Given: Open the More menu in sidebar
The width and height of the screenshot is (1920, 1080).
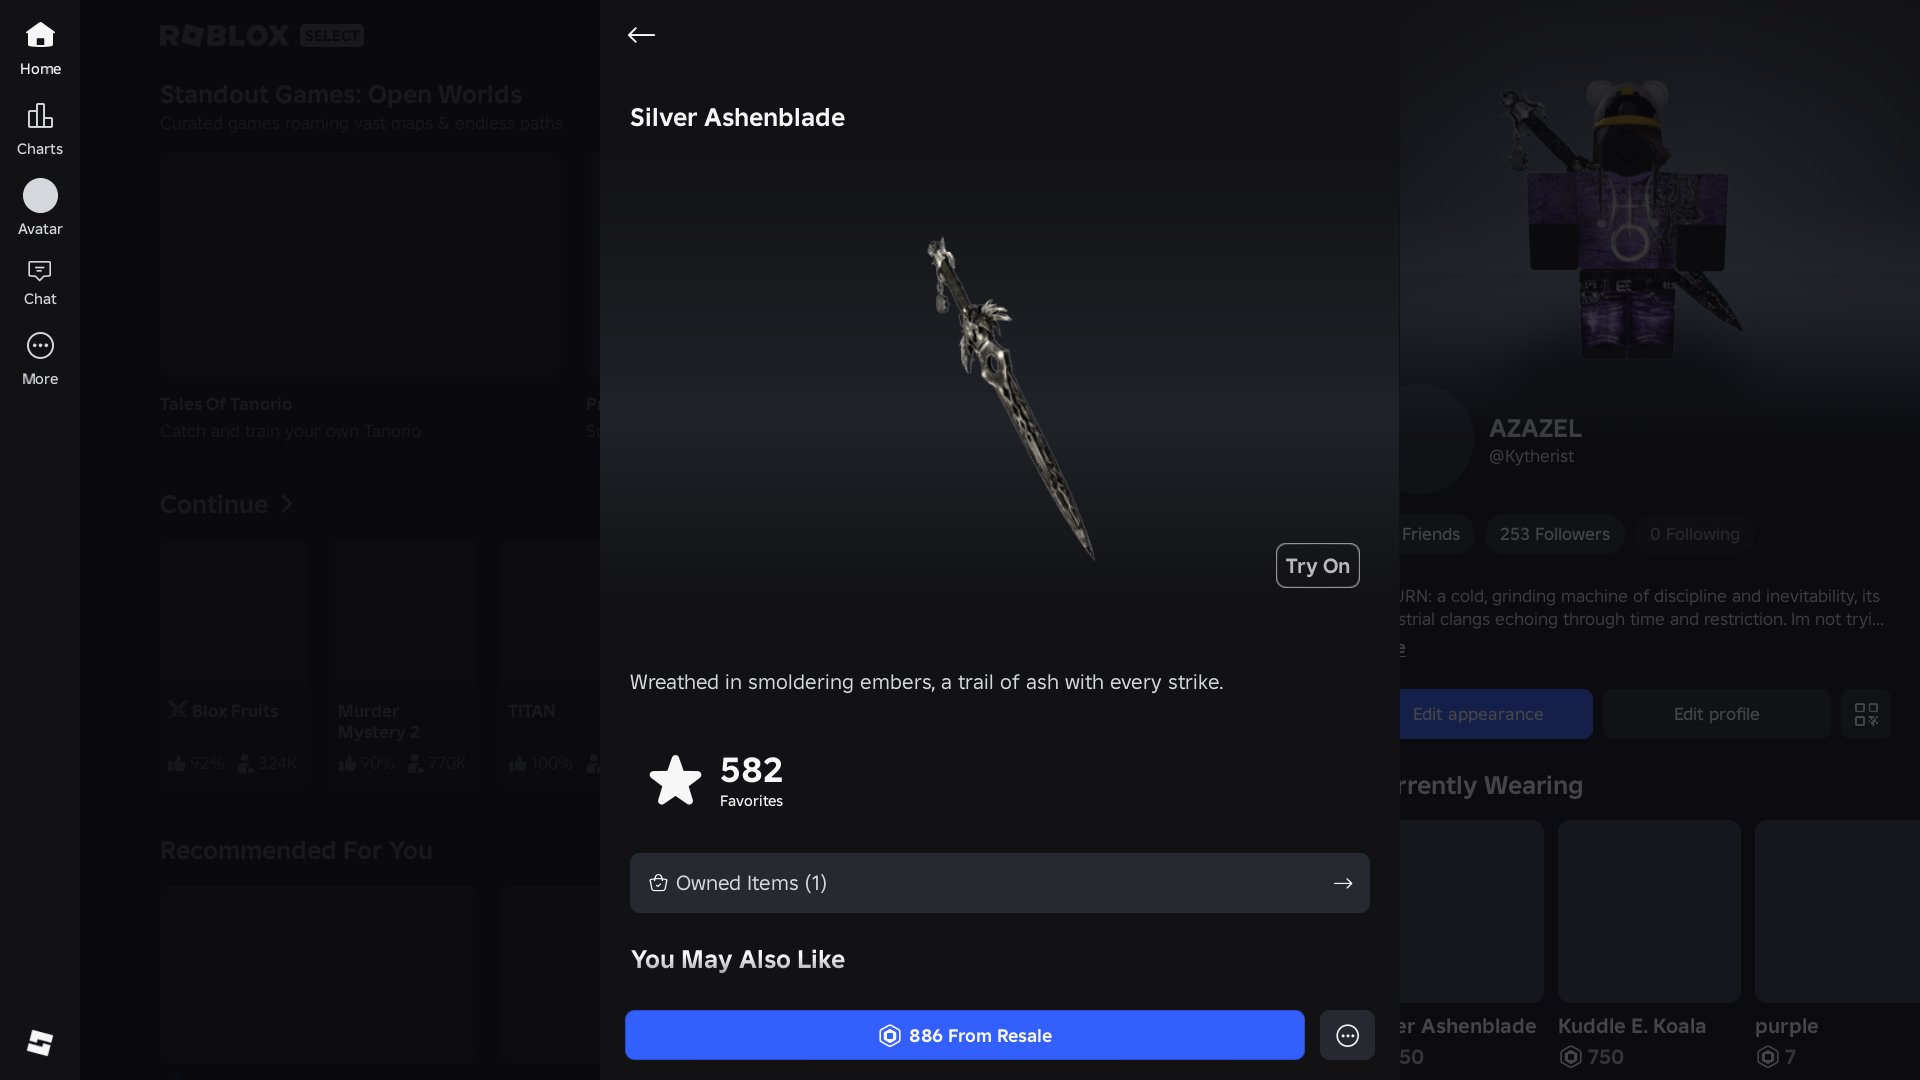Looking at the screenshot, I should (40, 359).
